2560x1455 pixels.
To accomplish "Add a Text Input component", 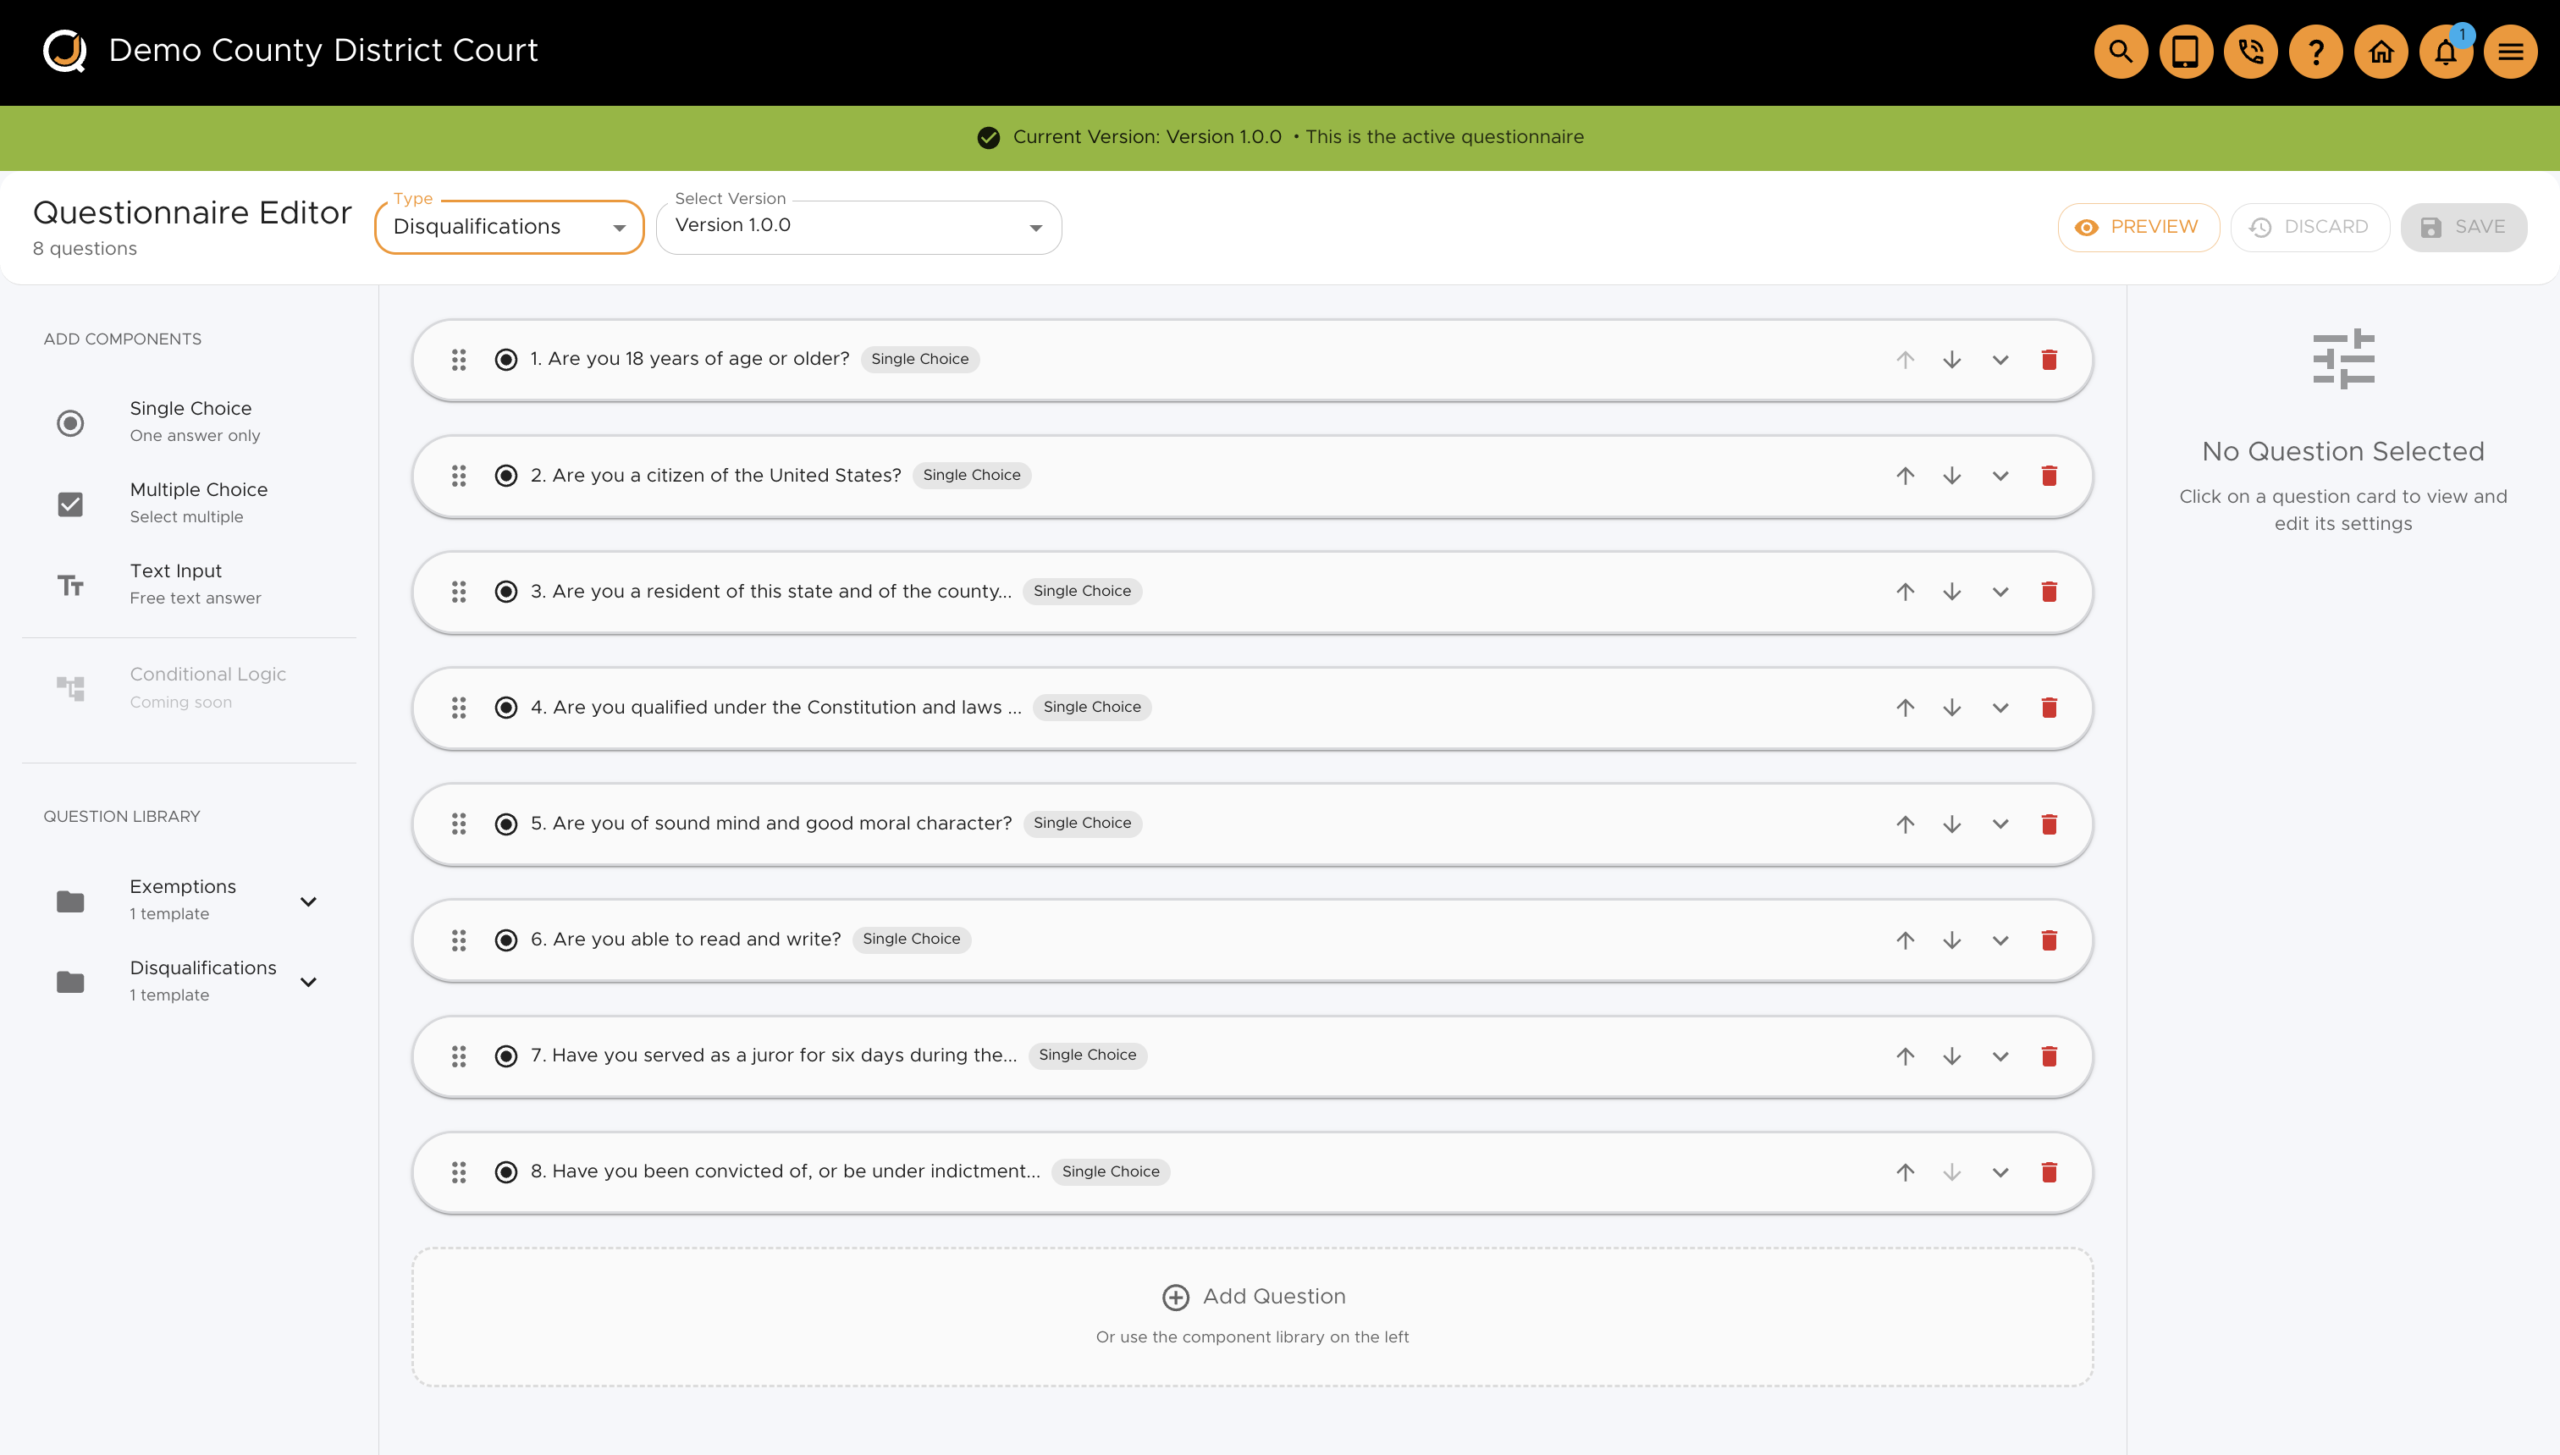I will point(176,583).
